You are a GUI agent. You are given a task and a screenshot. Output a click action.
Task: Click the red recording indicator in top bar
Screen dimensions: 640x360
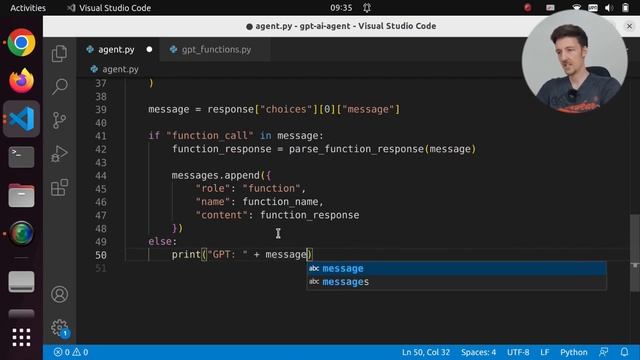click(x=528, y=8)
